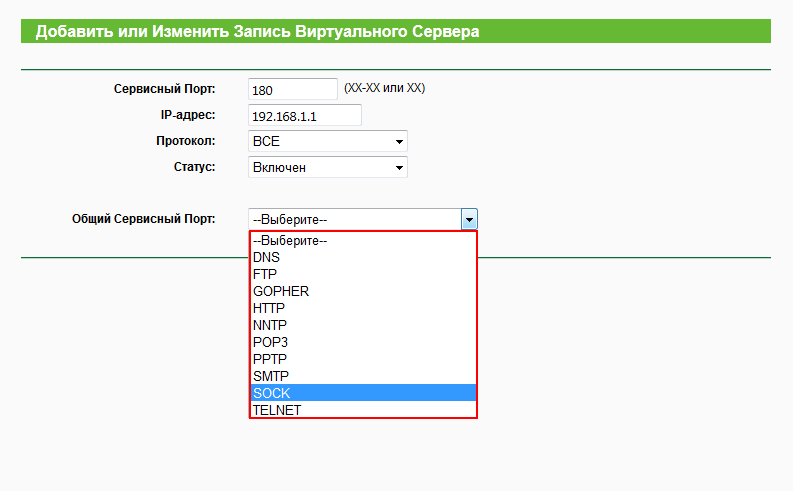Select the --Выберите-- option in the list
The height and width of the screenshot is (491, 793).
coord(363,241)
